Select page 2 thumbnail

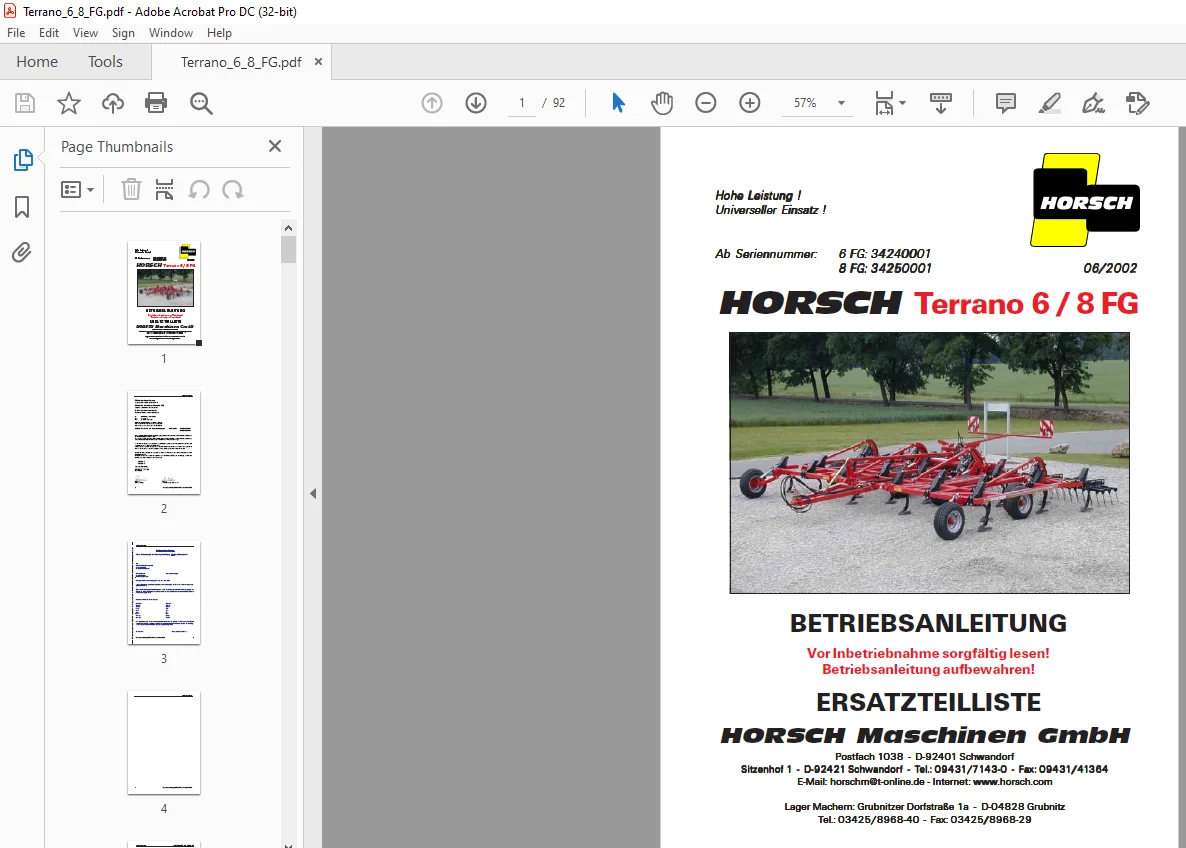coord(164,443)
